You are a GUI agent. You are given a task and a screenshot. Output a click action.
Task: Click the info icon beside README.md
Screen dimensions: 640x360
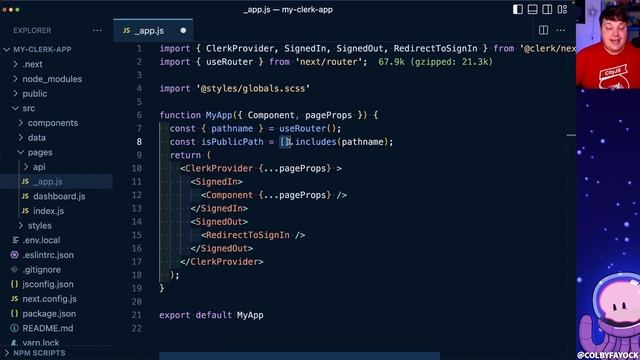point(15,328)
